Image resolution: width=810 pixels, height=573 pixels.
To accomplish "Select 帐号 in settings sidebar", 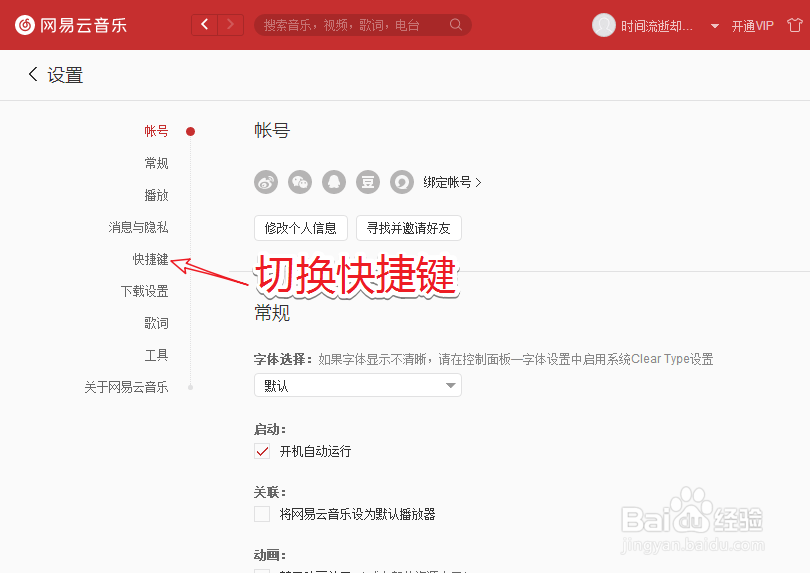I will coord(157,131).
